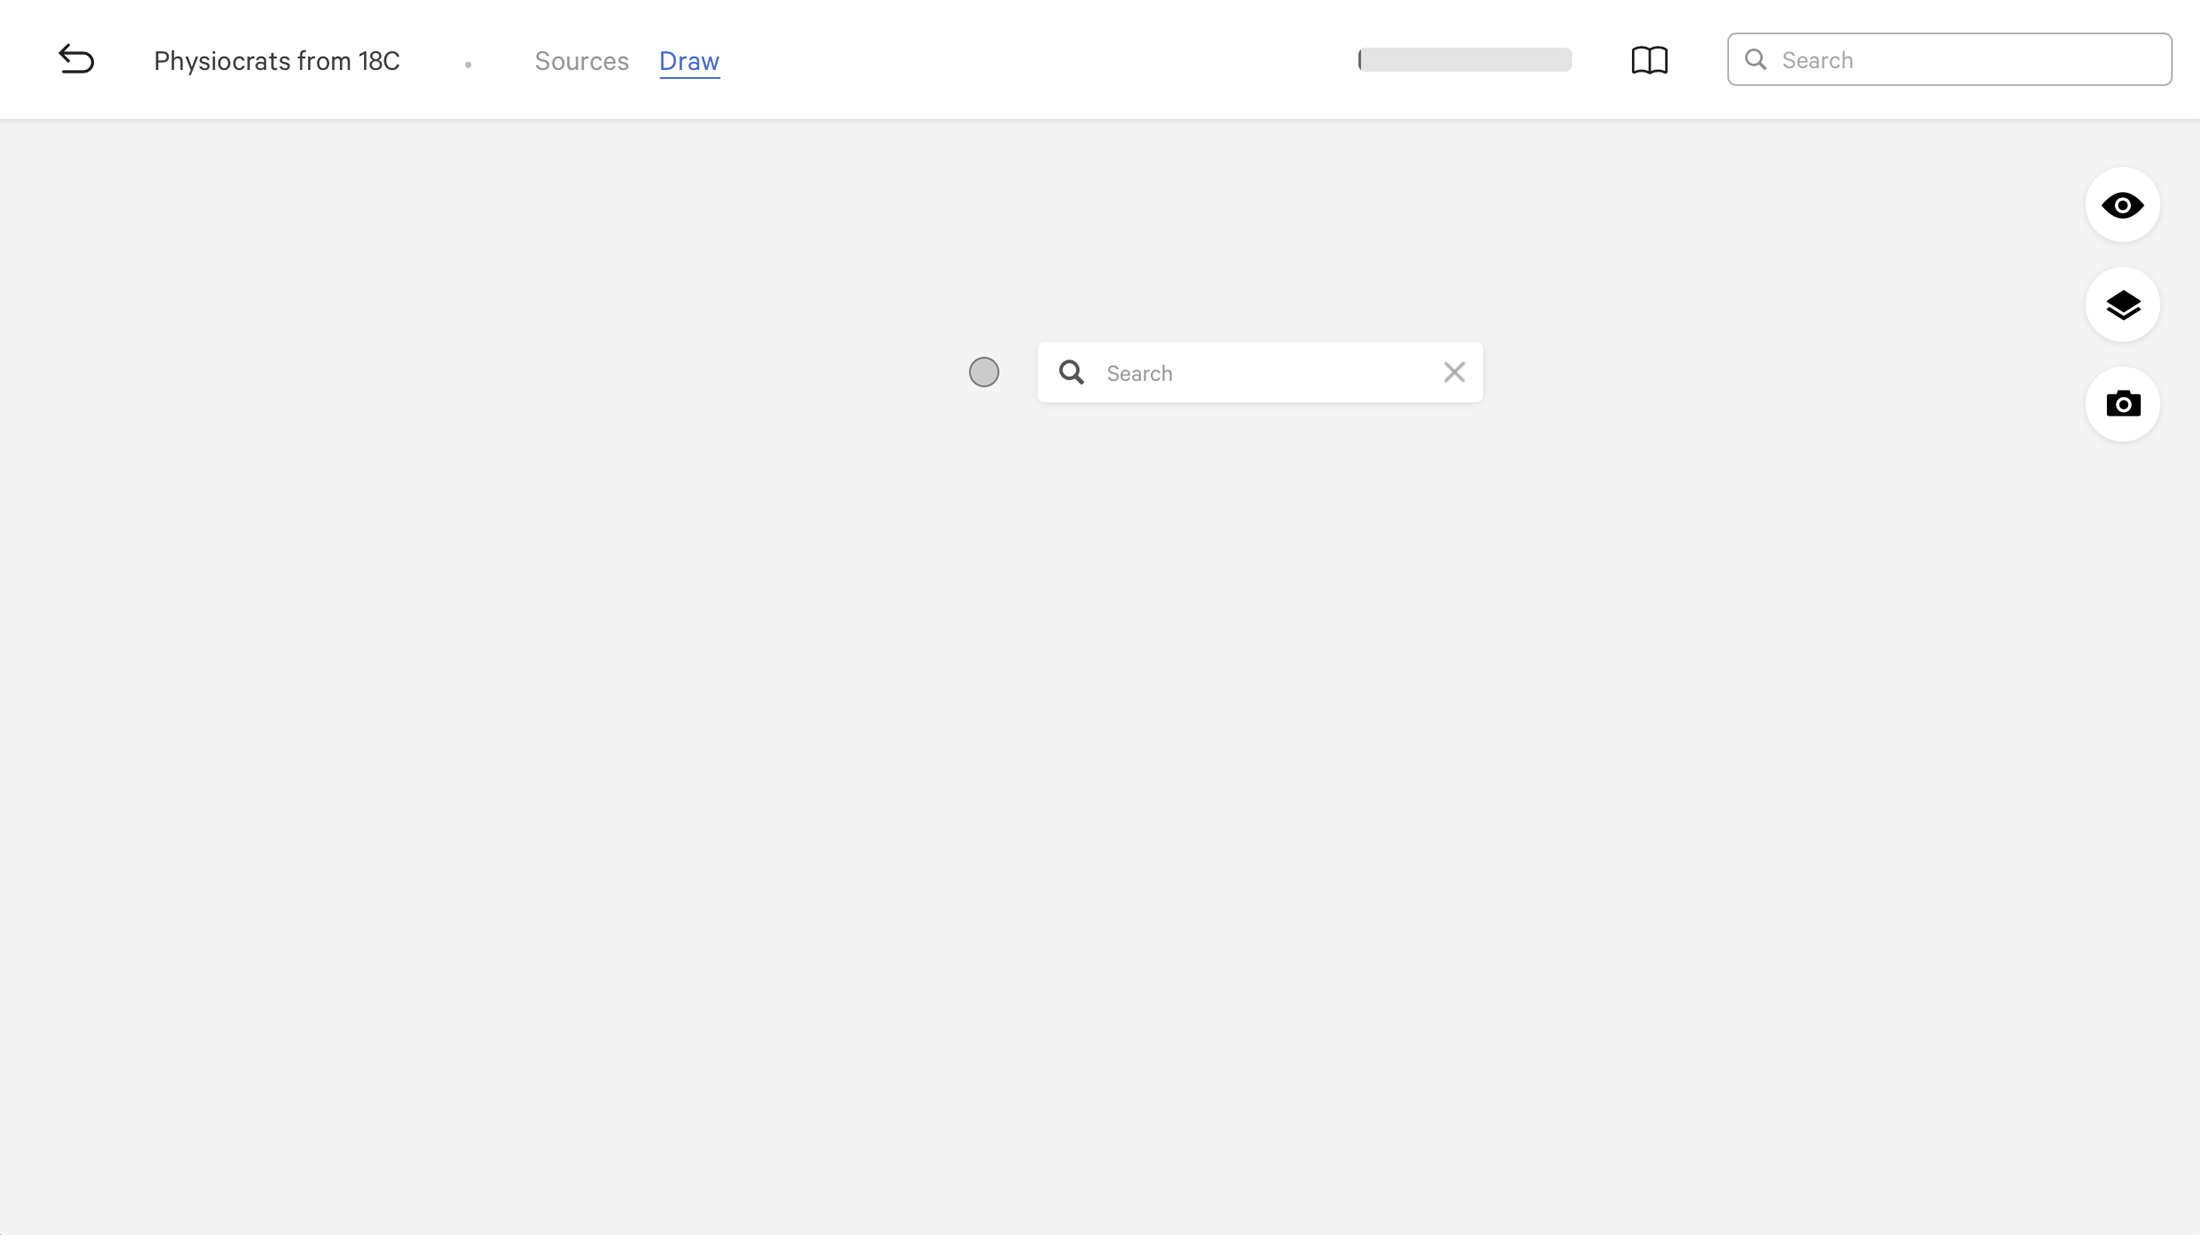
Task: Toggle the eye visibility panel button
Action: click(x=2123, y=204)
